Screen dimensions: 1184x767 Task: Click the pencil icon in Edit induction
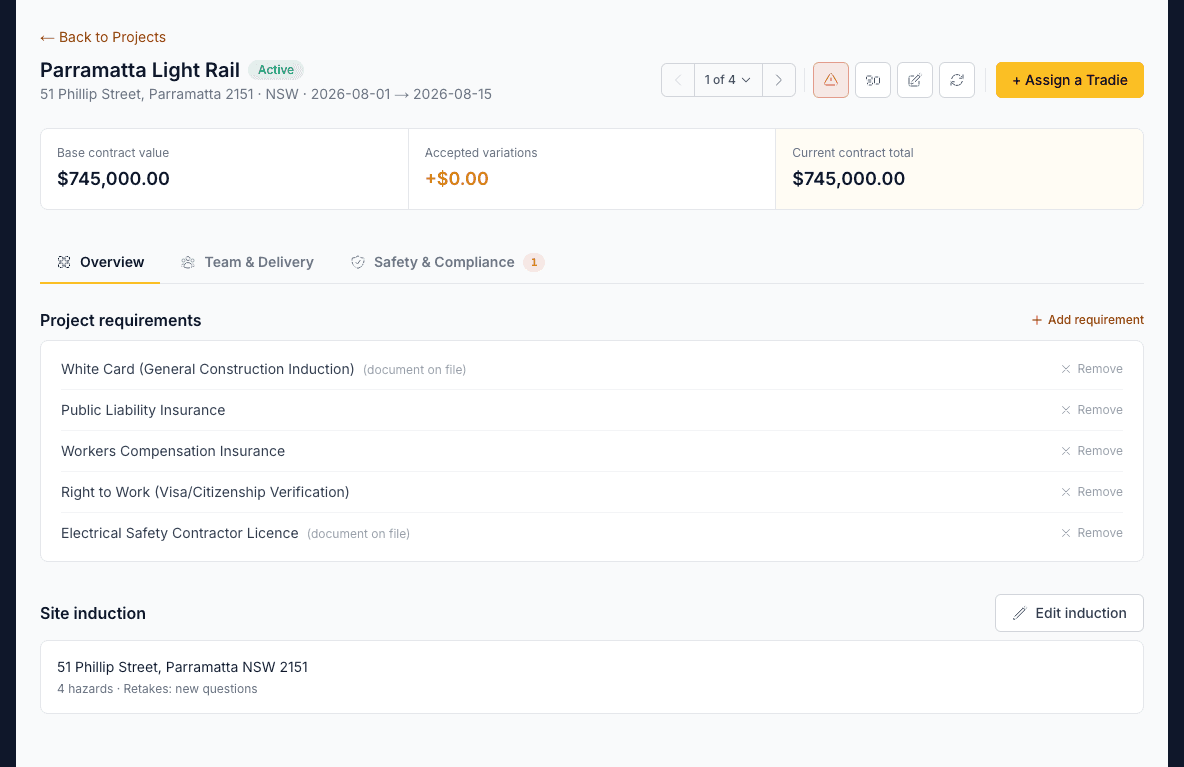click(1019, 613)
